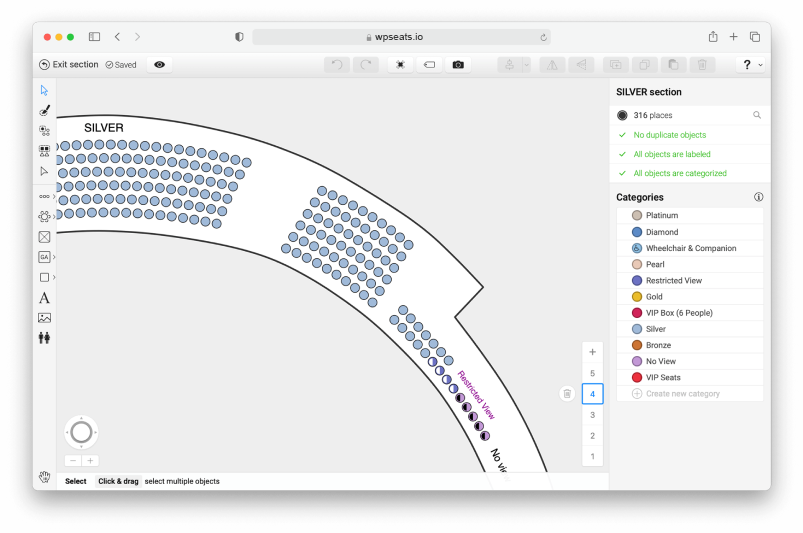This screenshot has width=803, height=533.
Task: Select the Silver category
Action: pyautogui.click(x=690, y=329)
